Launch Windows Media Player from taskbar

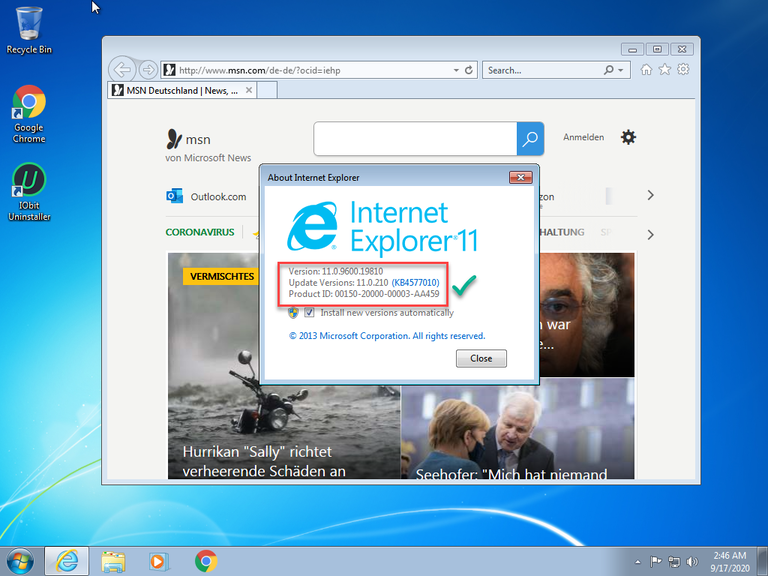click(x=159, y=561)
